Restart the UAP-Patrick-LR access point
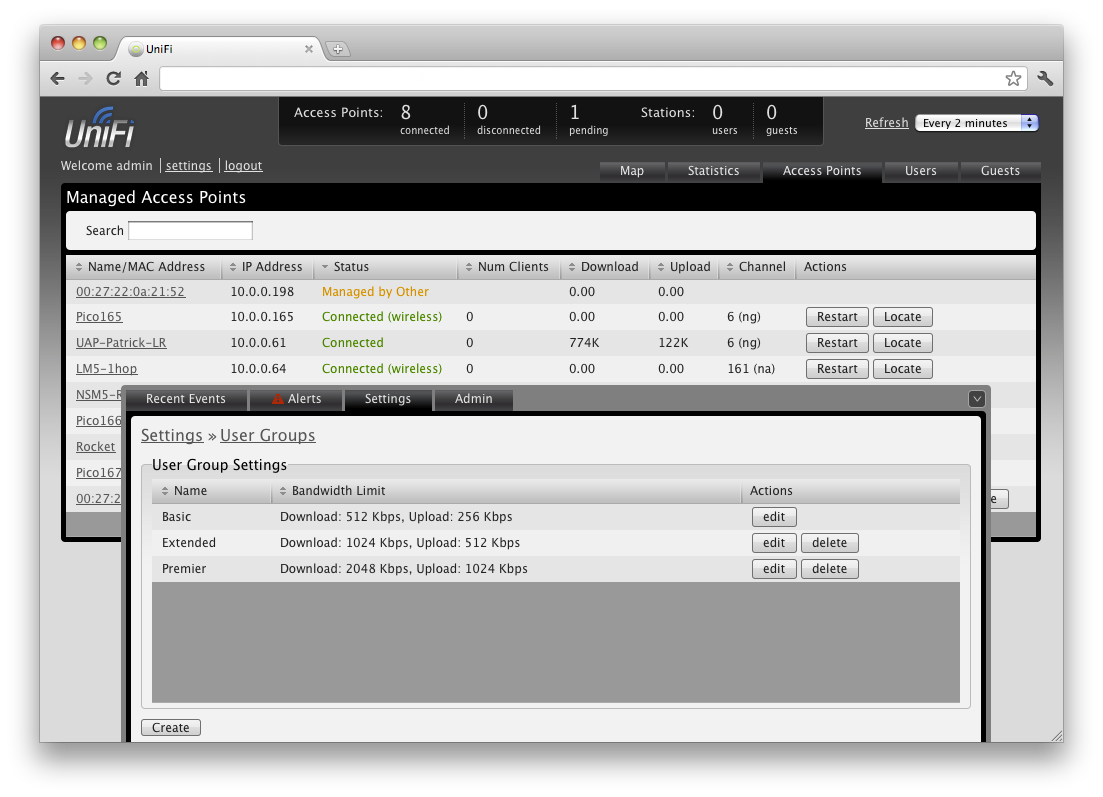This screenshot has height=797, width=1103. 837,343
